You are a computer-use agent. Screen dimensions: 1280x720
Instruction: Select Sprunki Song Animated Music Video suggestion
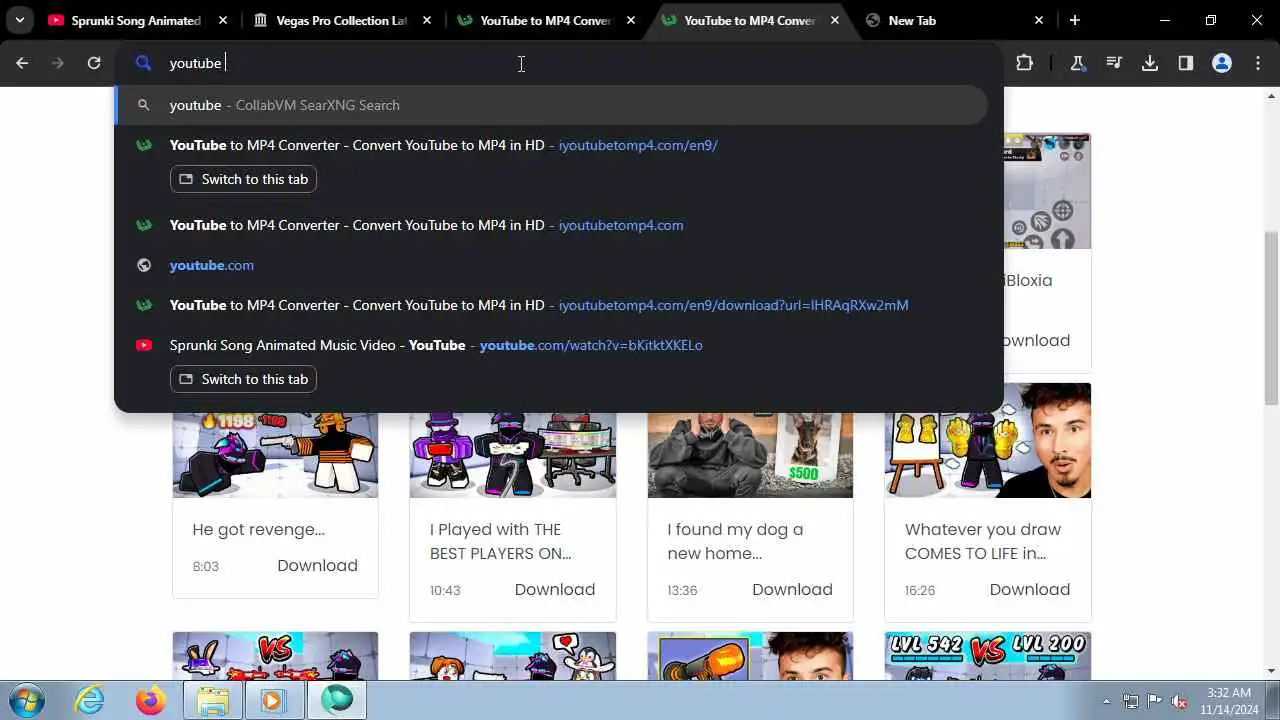click(552, 345)
